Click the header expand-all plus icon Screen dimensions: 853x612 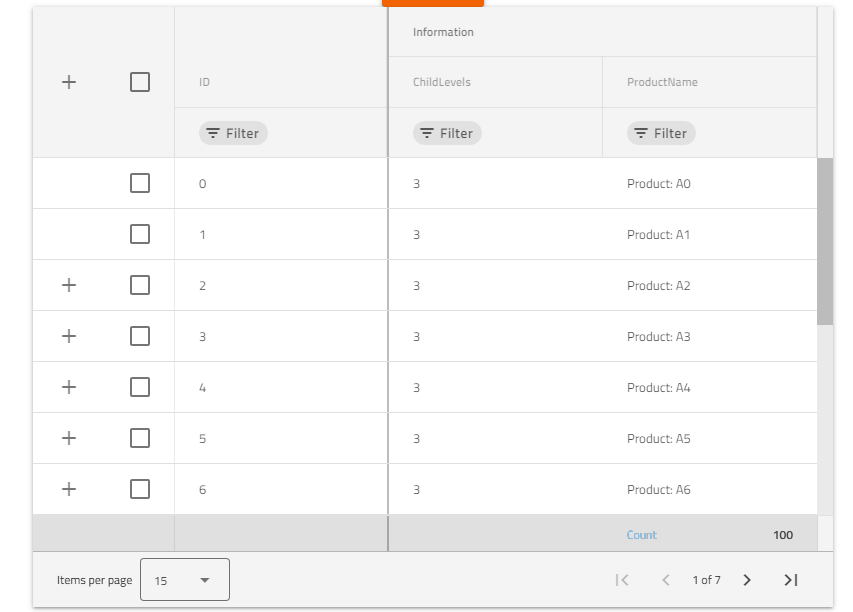(x=69, y=82)
